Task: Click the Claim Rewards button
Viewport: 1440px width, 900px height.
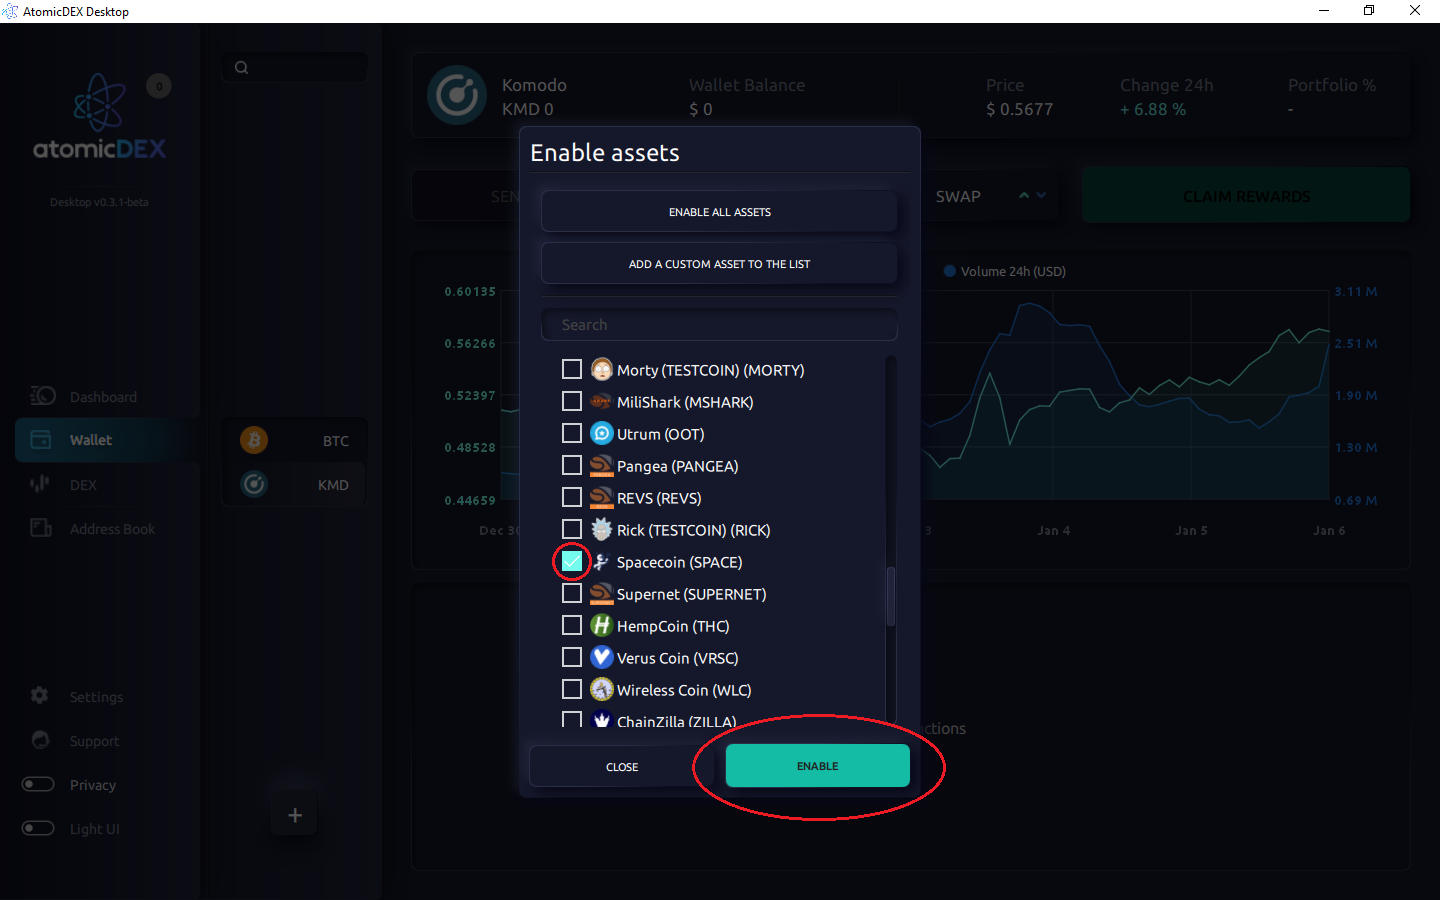Action: coord(1246,196)
